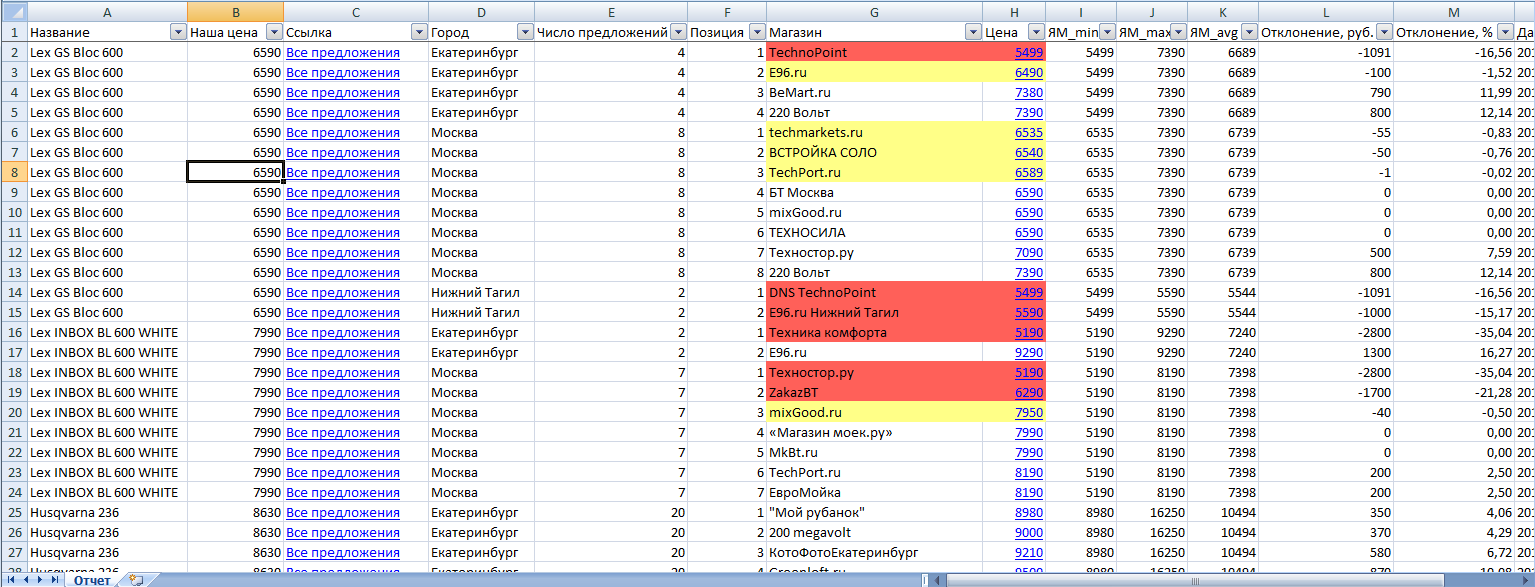Select cell DNS TechnoPoint
Screen dimensions: 1535x587
click(x=875, y=292)
